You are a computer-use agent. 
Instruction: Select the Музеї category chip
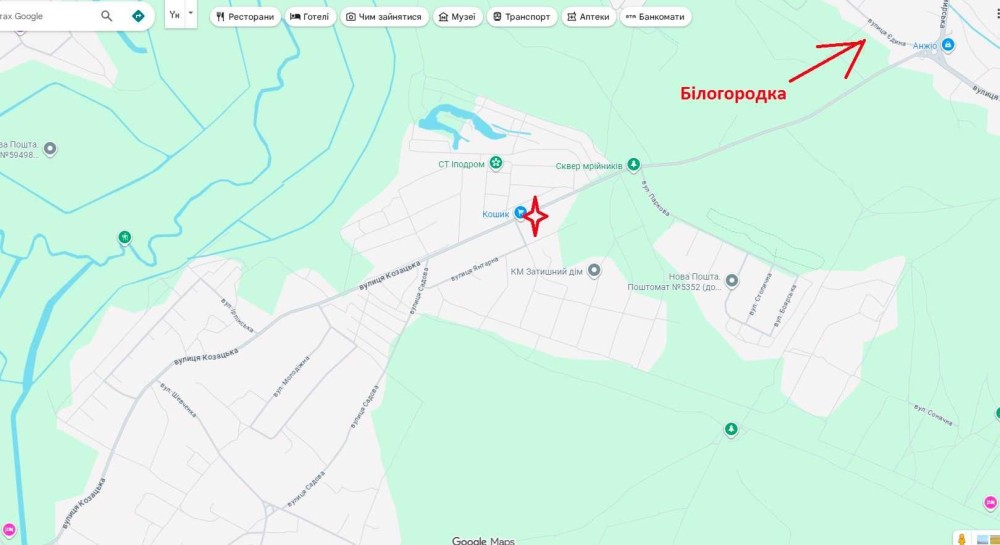[x=457, y=17]
